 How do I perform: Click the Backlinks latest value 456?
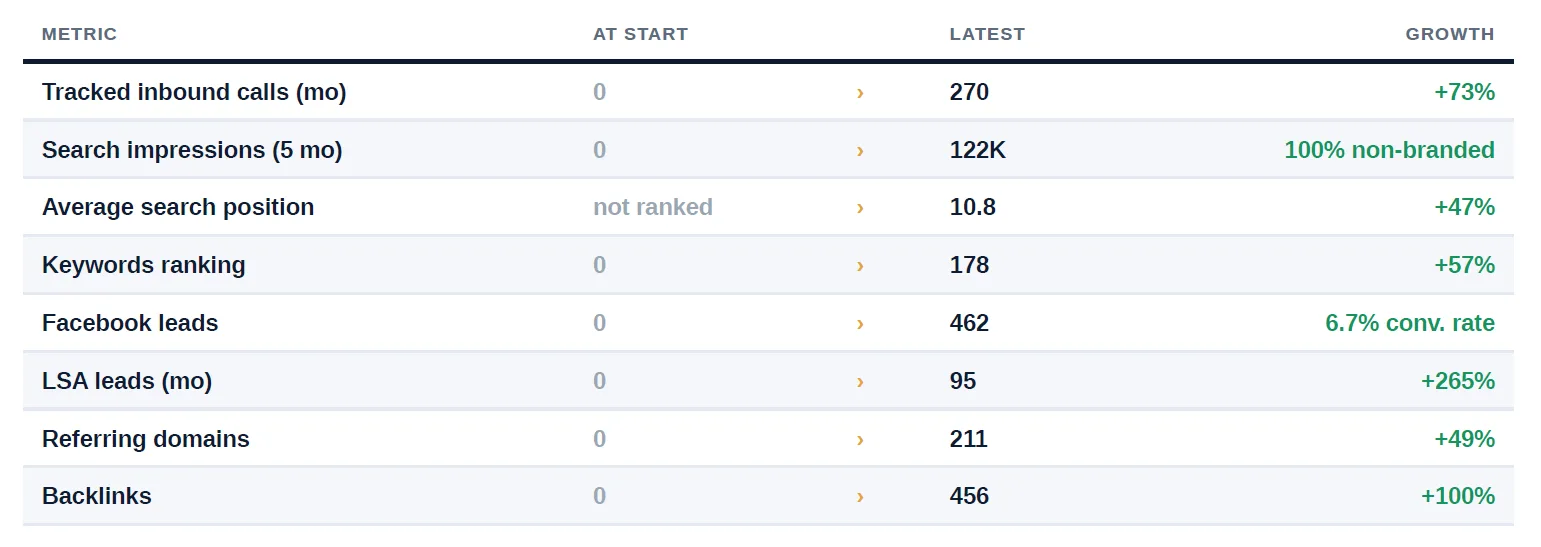tap(969, 496)
